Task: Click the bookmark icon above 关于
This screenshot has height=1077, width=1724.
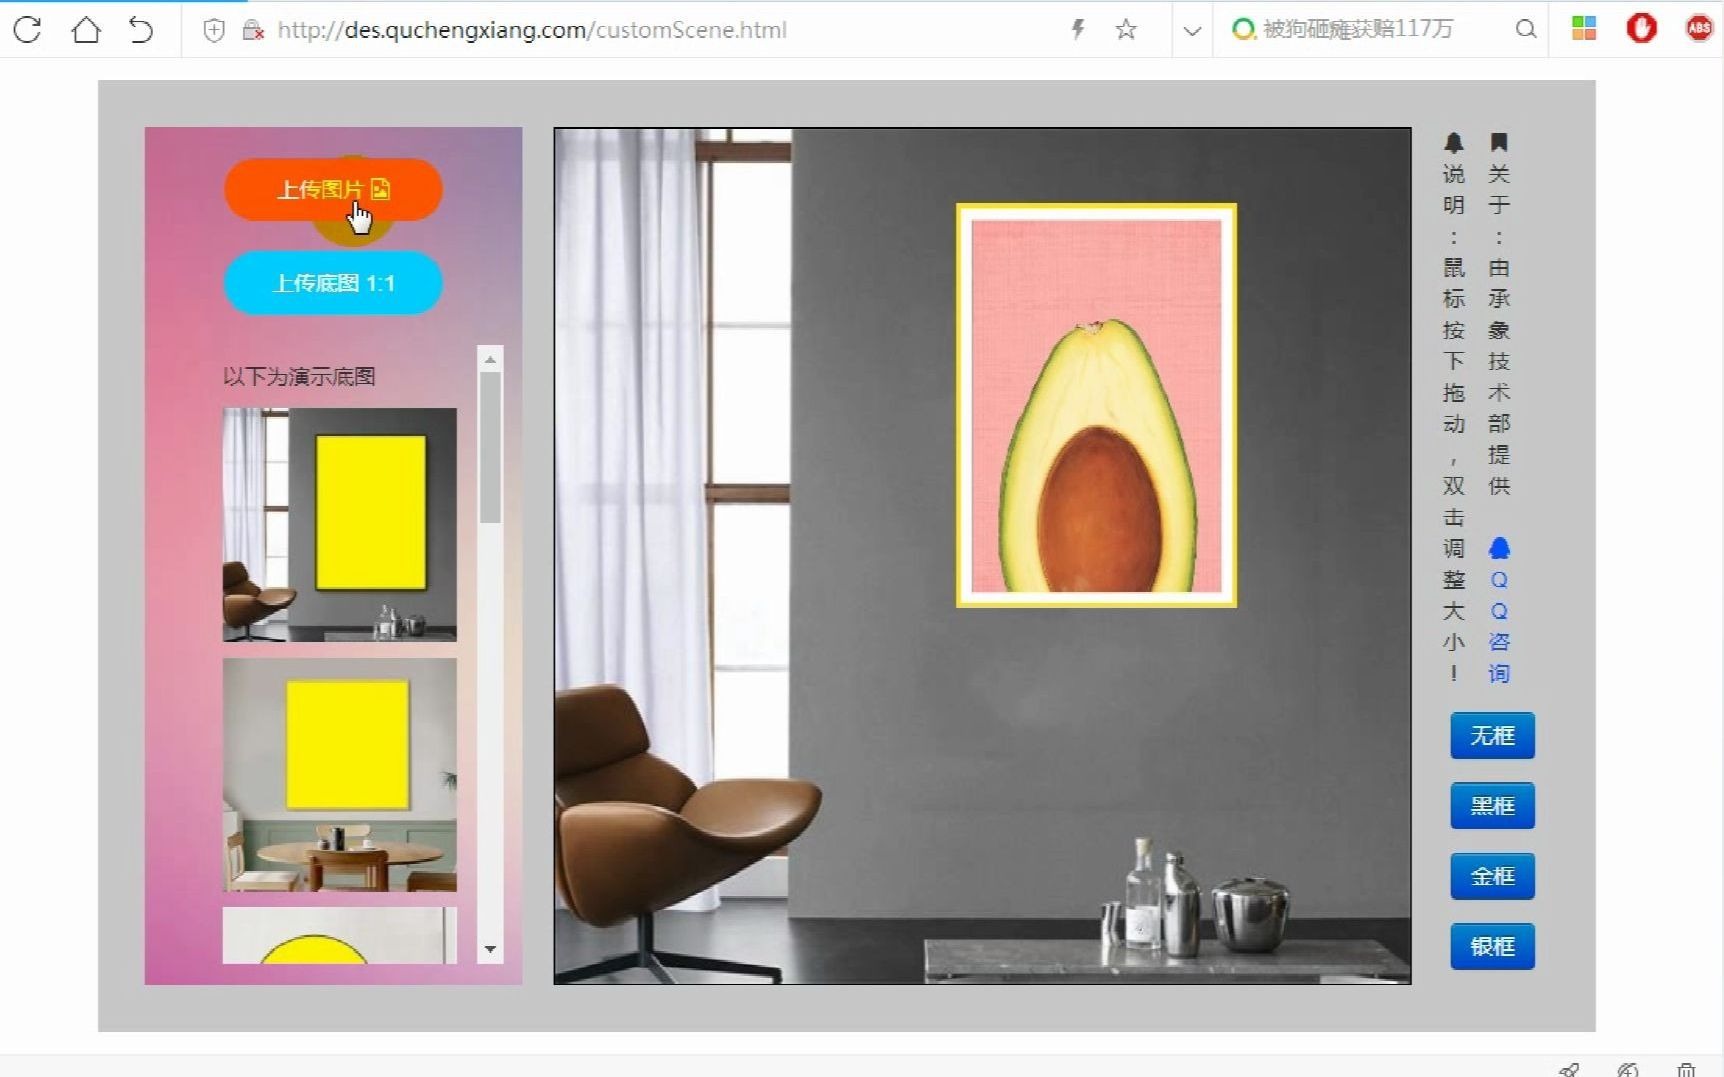Action: tap(1499, 143)
